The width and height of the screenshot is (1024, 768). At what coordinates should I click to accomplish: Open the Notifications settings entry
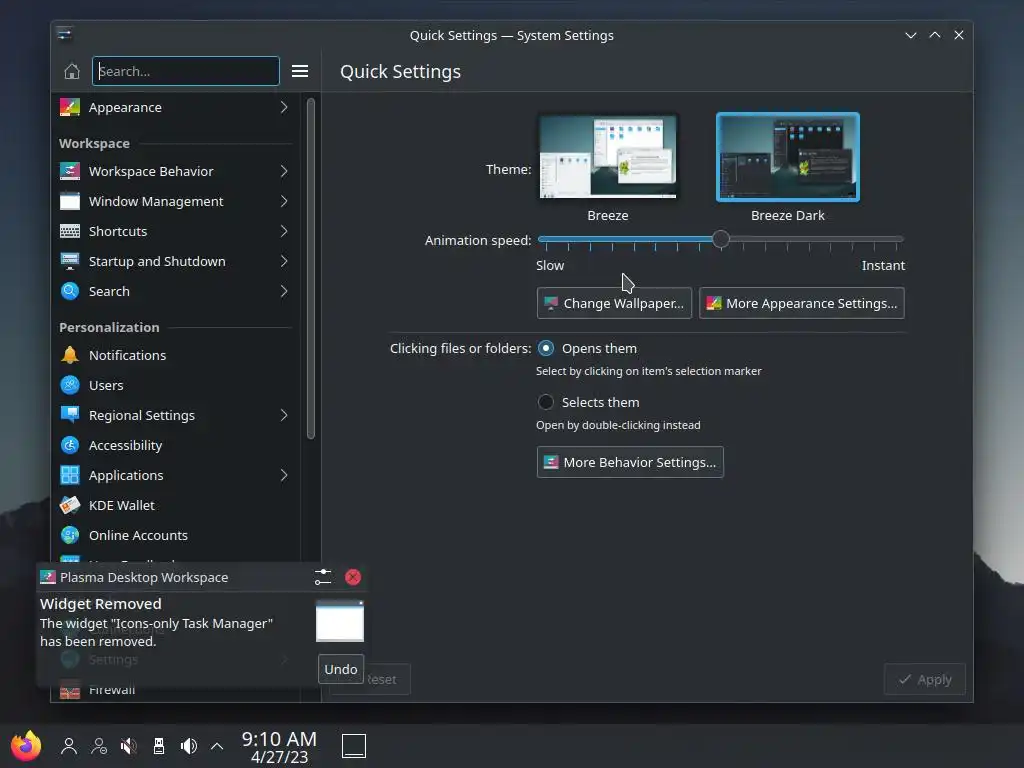pos(176,355)
